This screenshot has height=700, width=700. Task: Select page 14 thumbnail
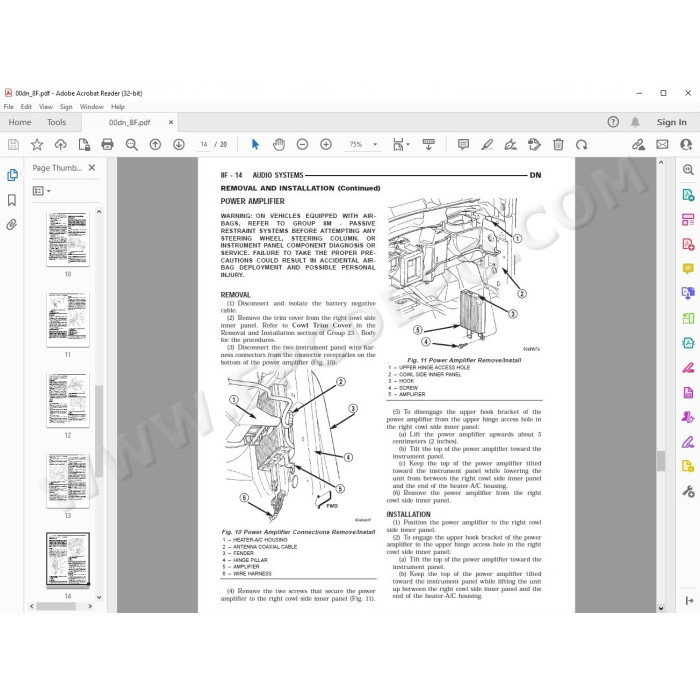(68, 559)
